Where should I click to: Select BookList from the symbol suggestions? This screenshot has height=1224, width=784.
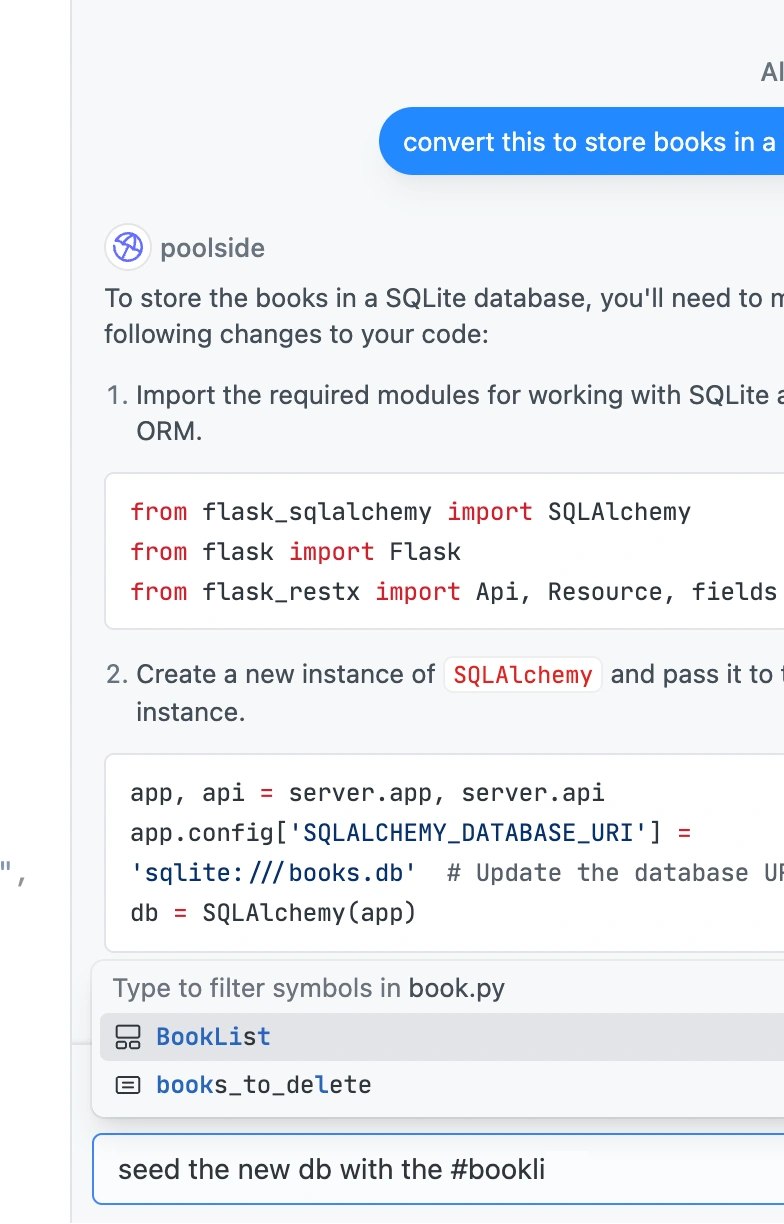[442, 1037]
